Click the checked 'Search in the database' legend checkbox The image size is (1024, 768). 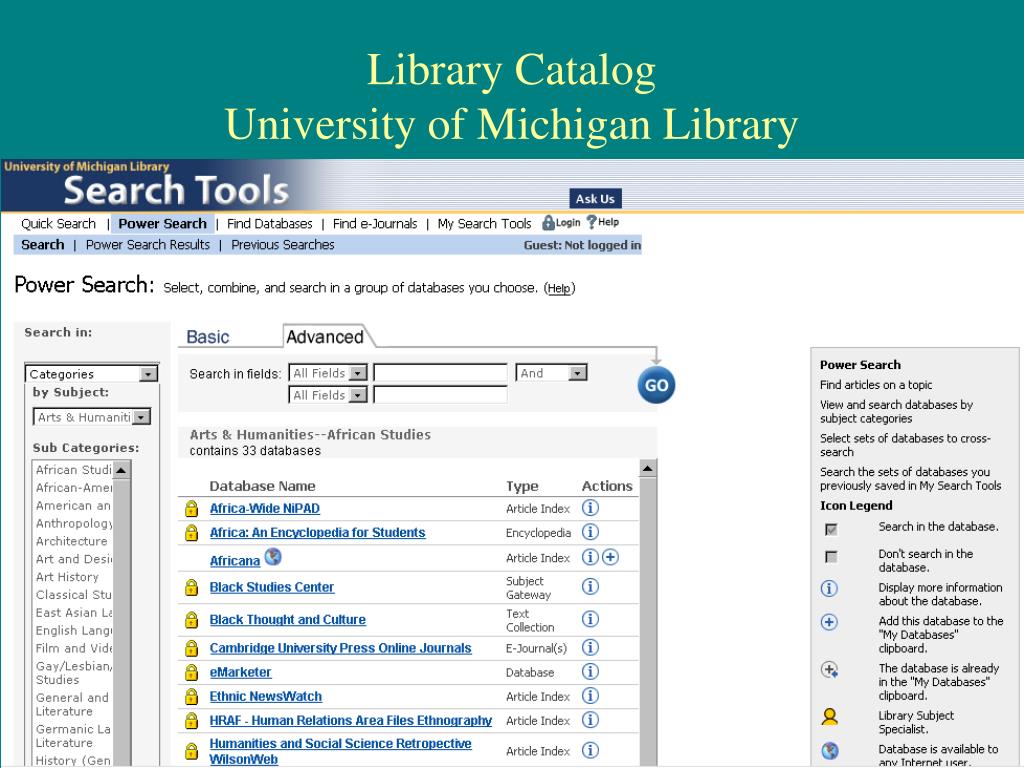[x=831, y=529]
